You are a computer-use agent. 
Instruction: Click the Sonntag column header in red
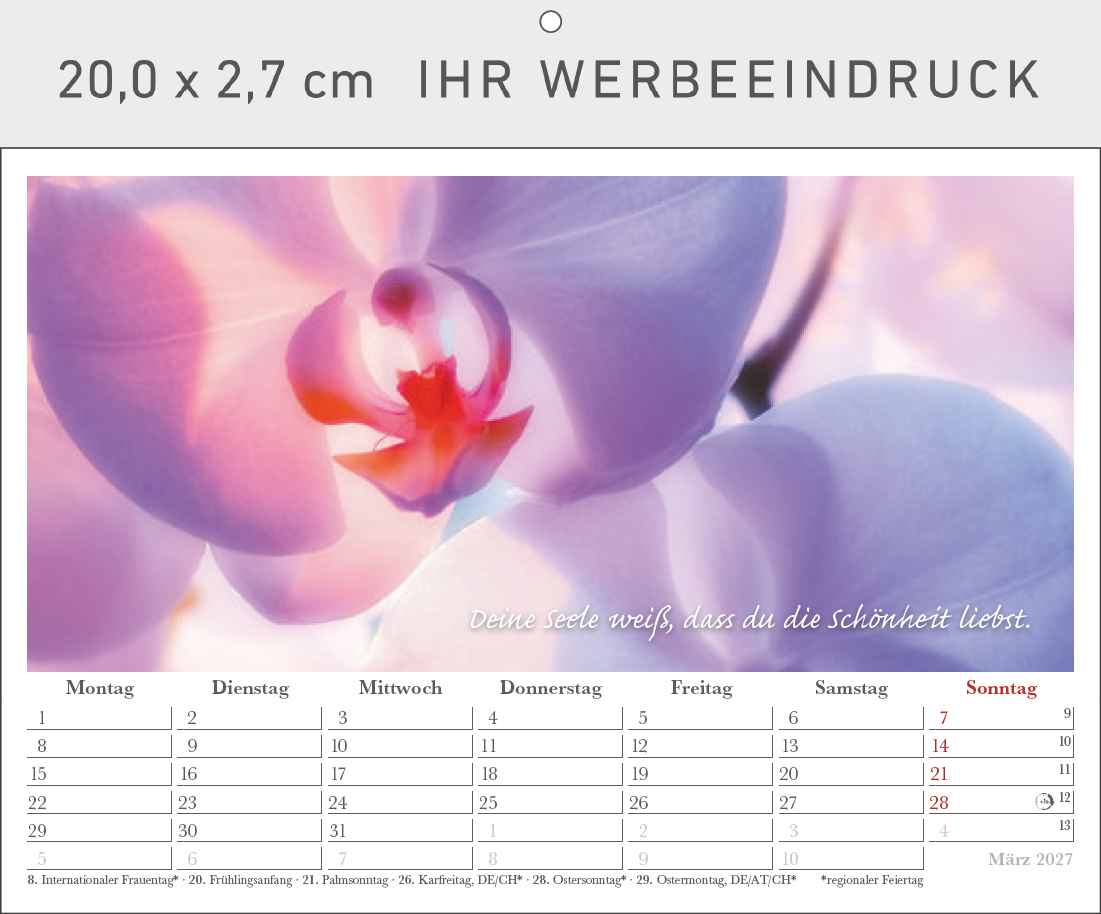click(1001, 688)
